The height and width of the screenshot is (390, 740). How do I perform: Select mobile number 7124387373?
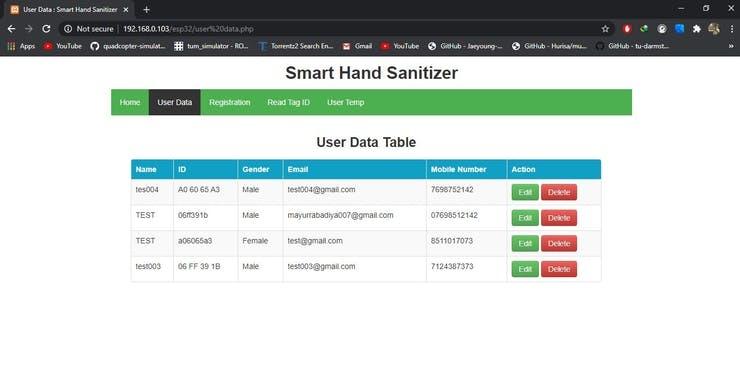[452, 266]
